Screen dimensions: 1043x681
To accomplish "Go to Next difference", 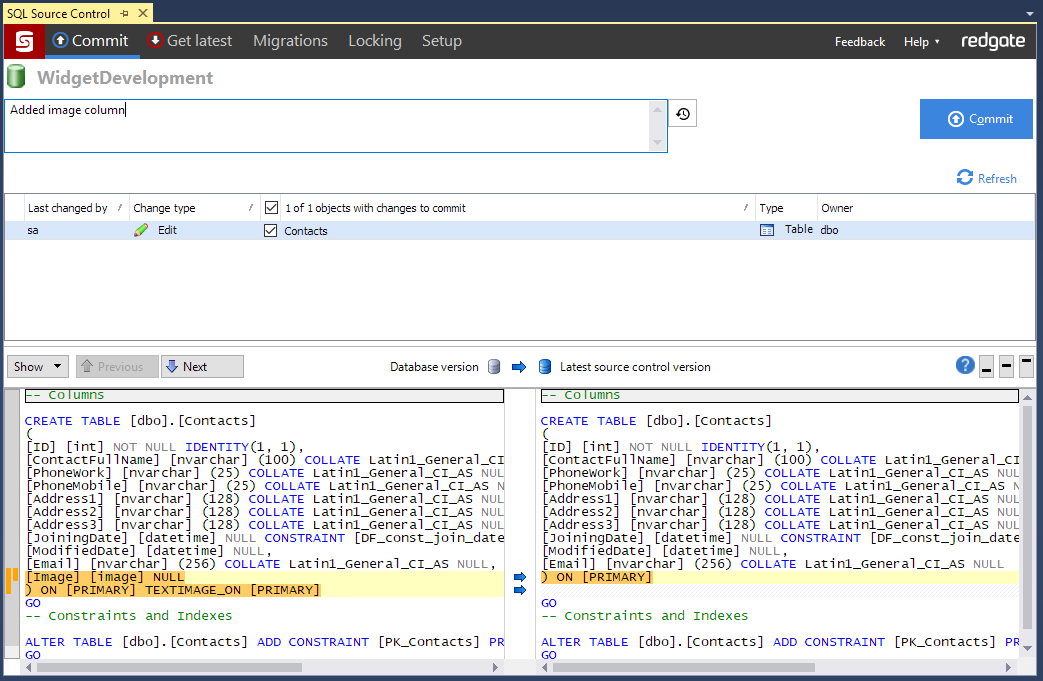I will [x=202, y=367].
